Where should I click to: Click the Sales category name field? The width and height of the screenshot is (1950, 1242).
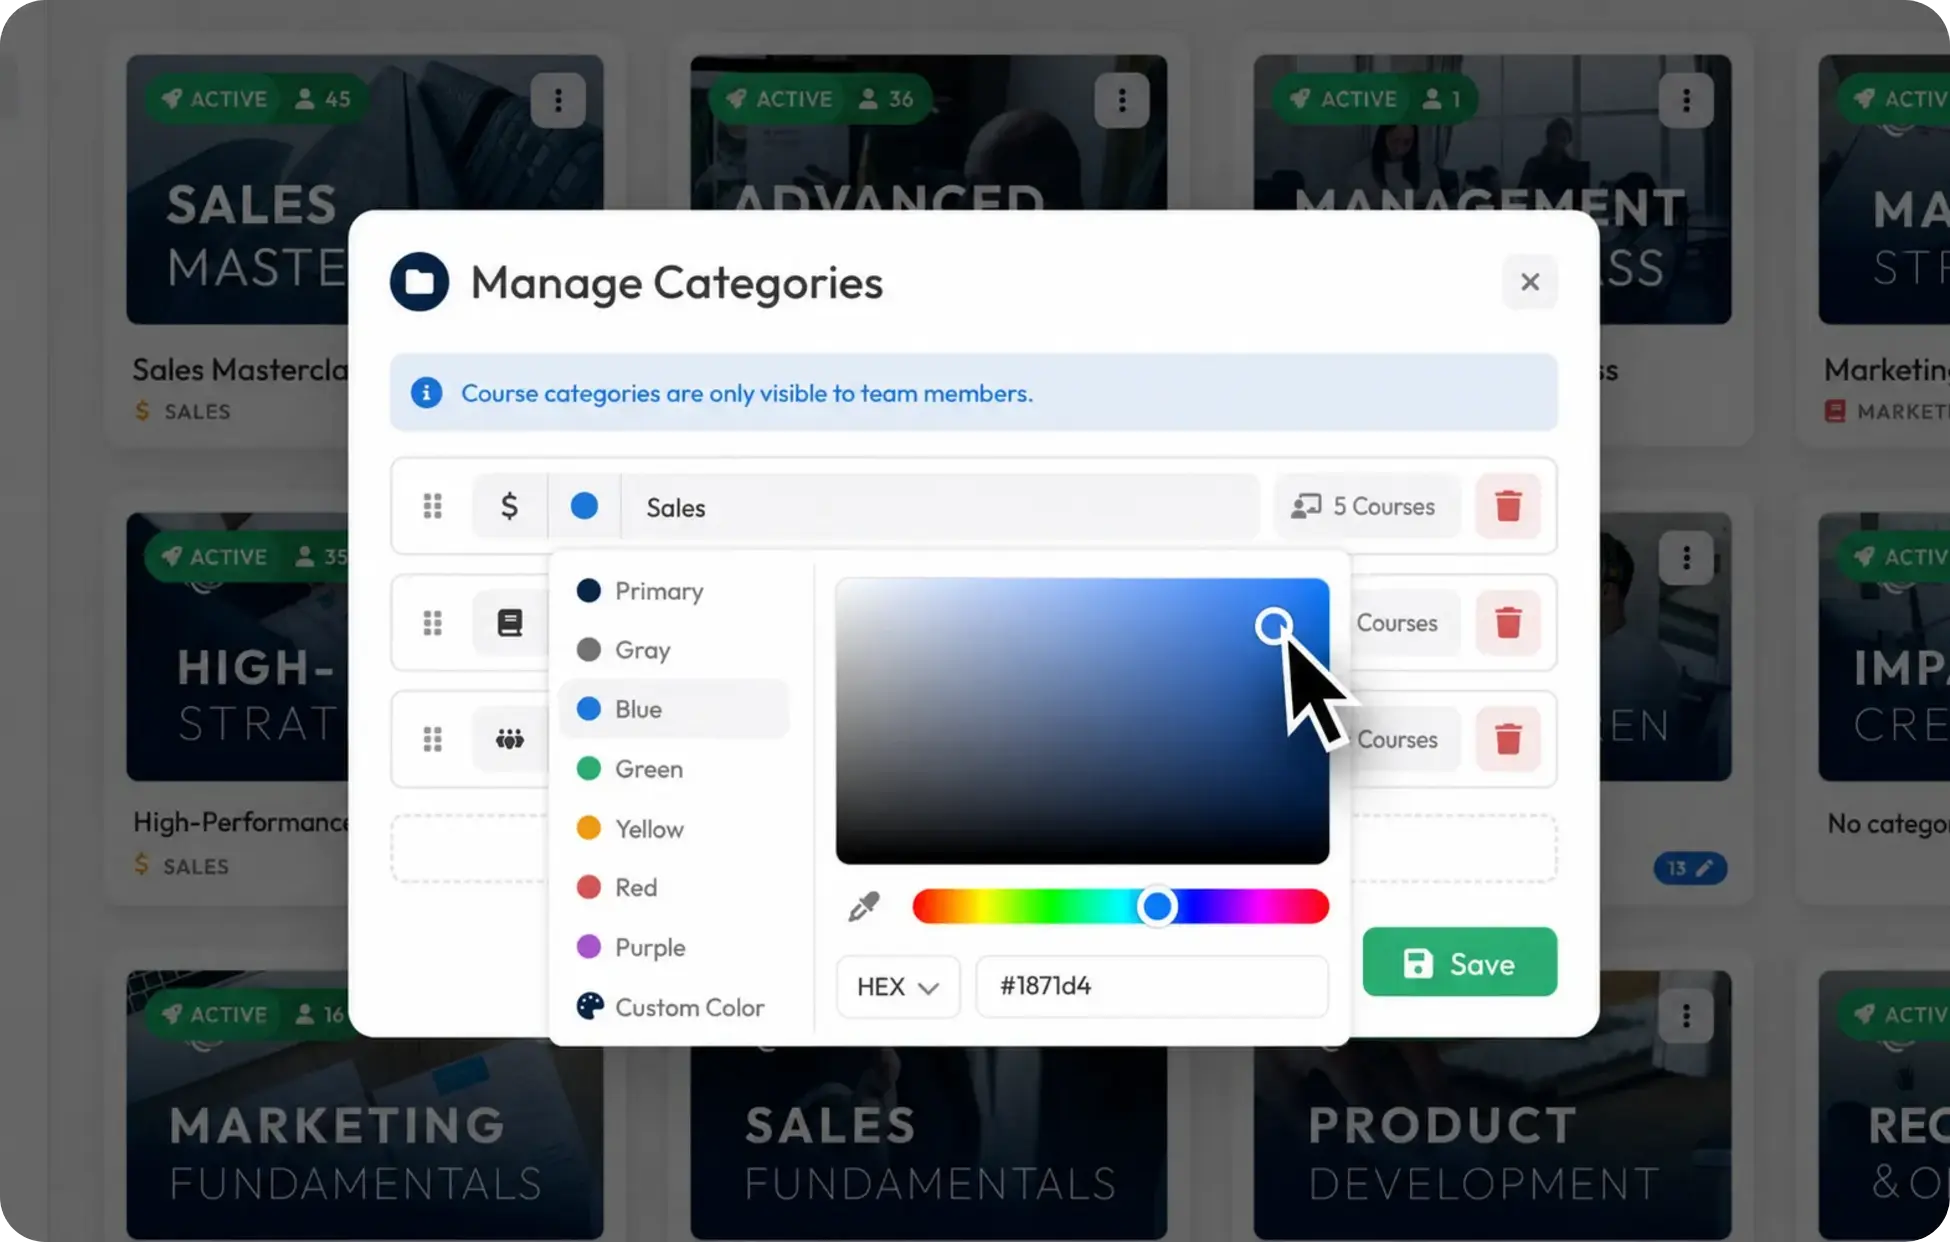coord(939,507)
